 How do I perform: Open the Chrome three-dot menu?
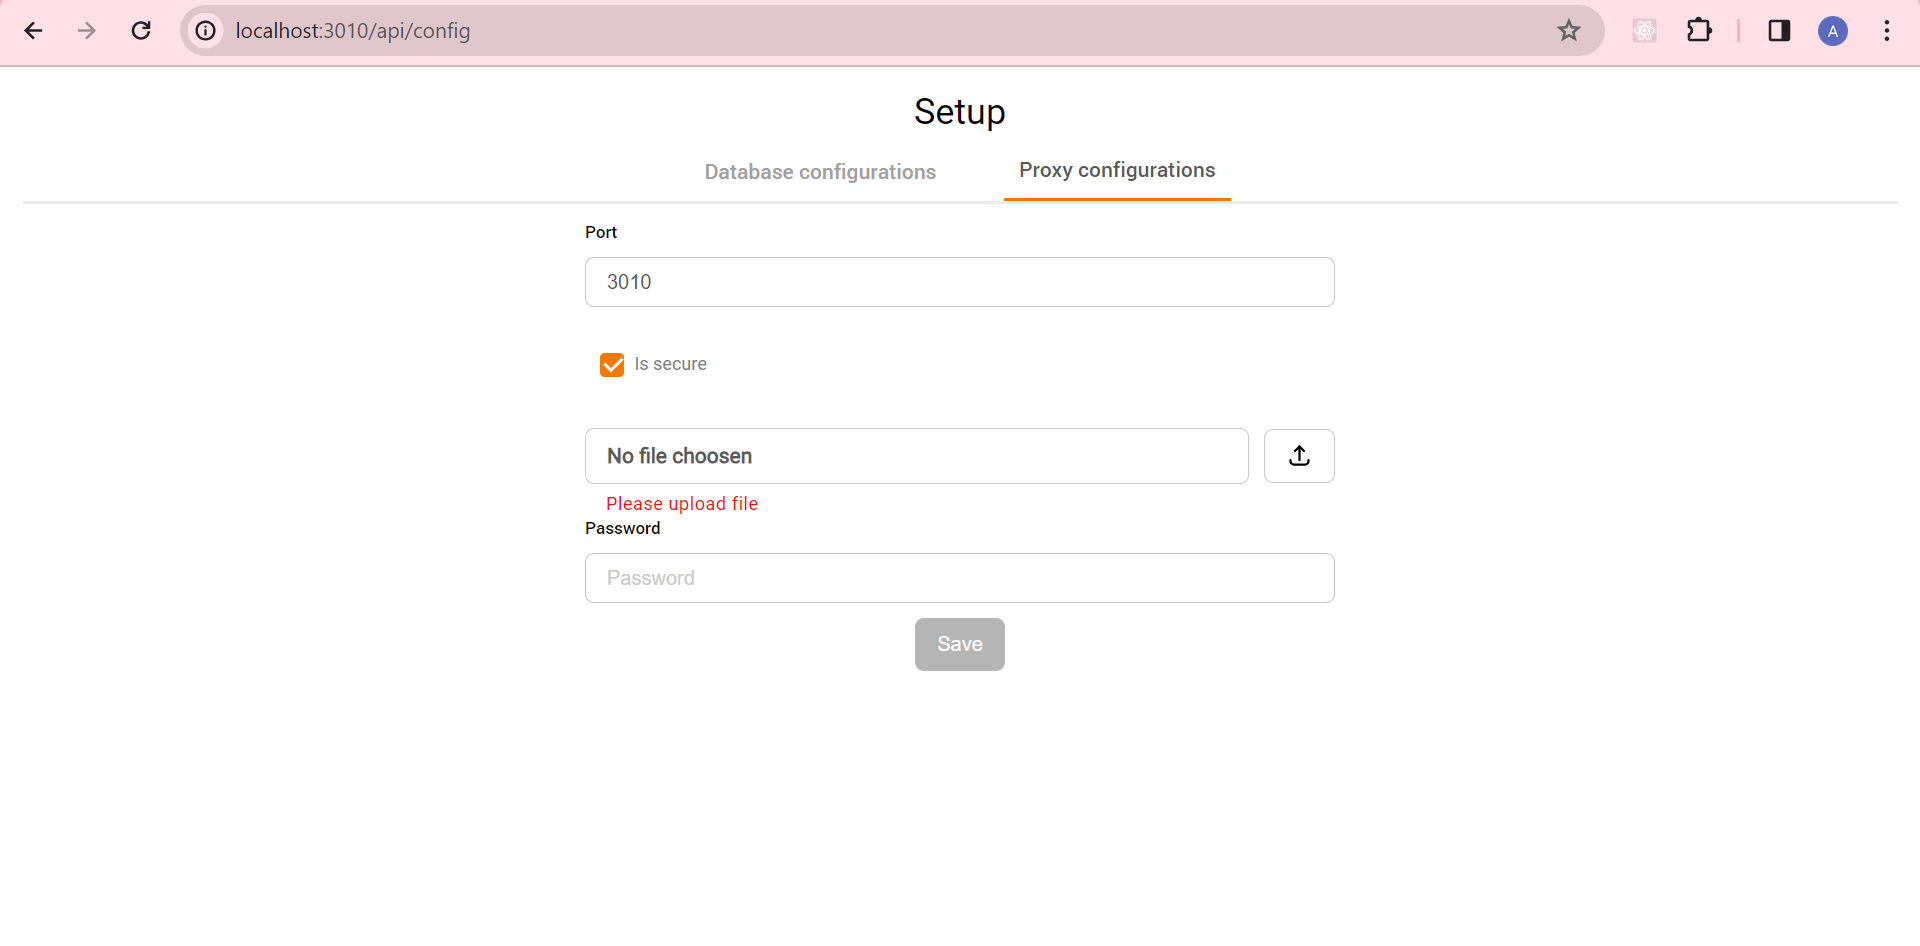pos(1886,31)
